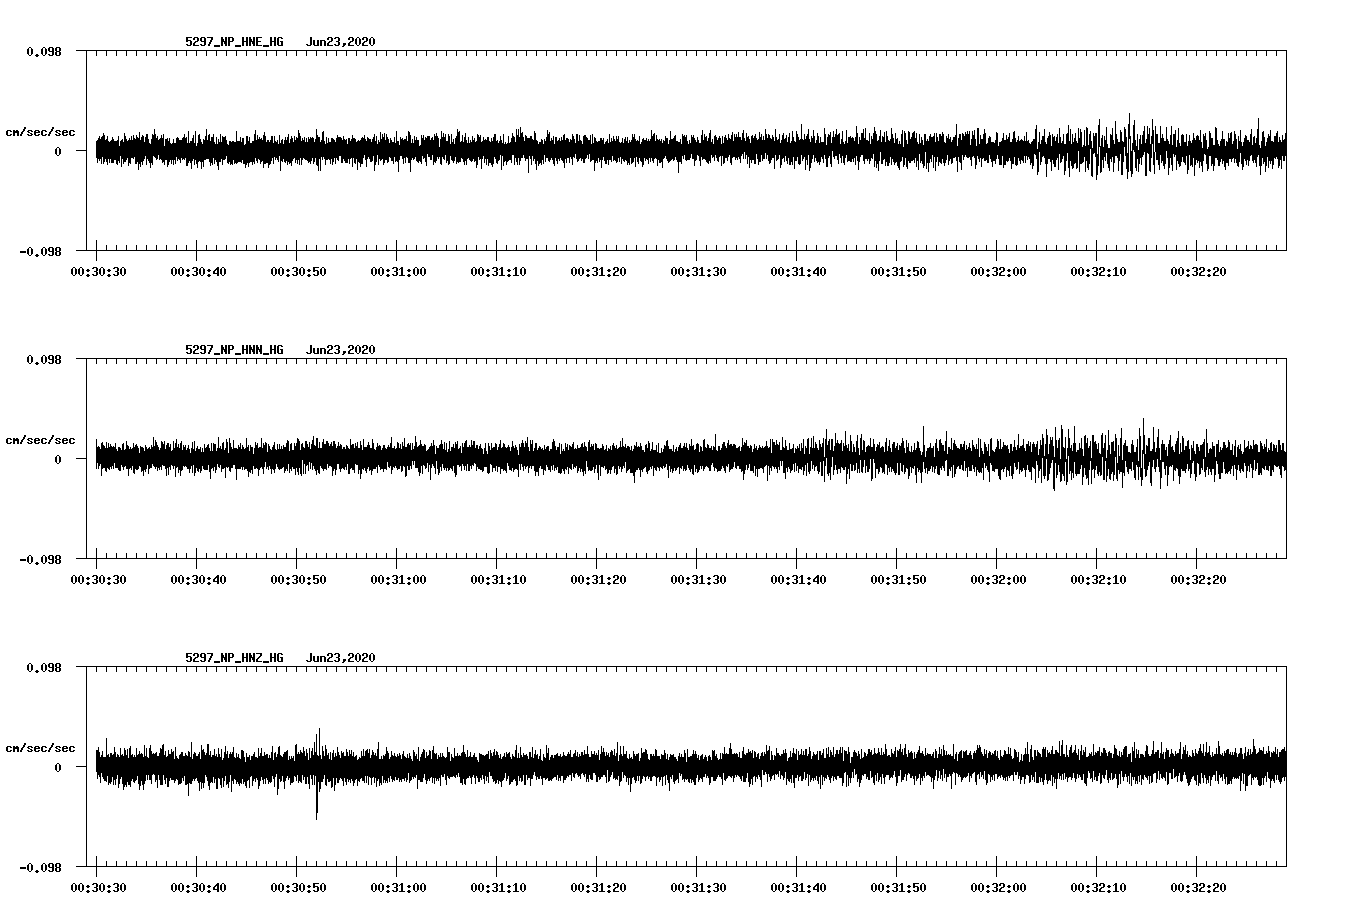
Task: Click 00:30:30 time label under HNZ plot
Action: (x=98, y=887)
